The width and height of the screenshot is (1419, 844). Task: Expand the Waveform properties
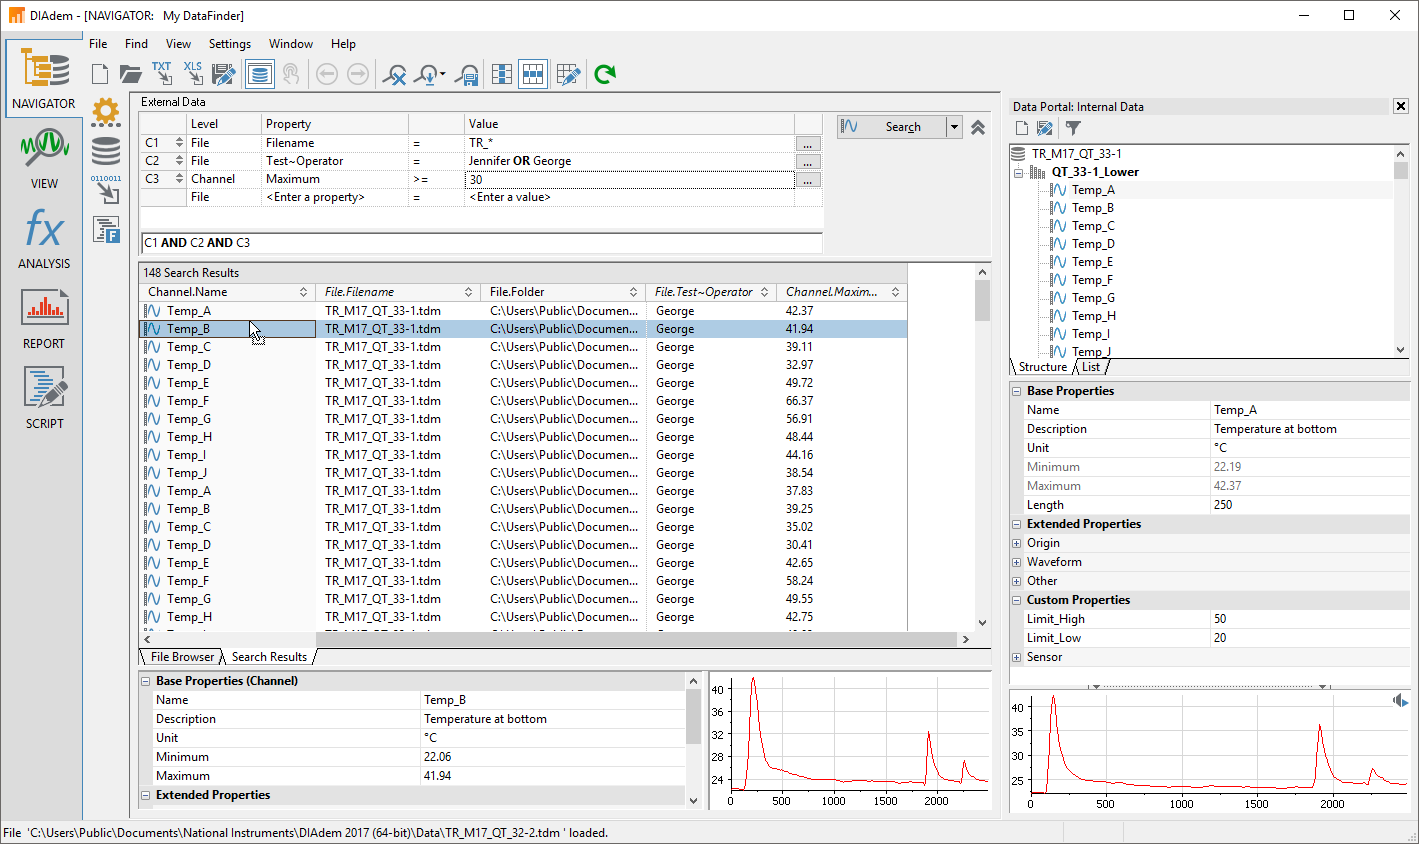pos(1017,563)
